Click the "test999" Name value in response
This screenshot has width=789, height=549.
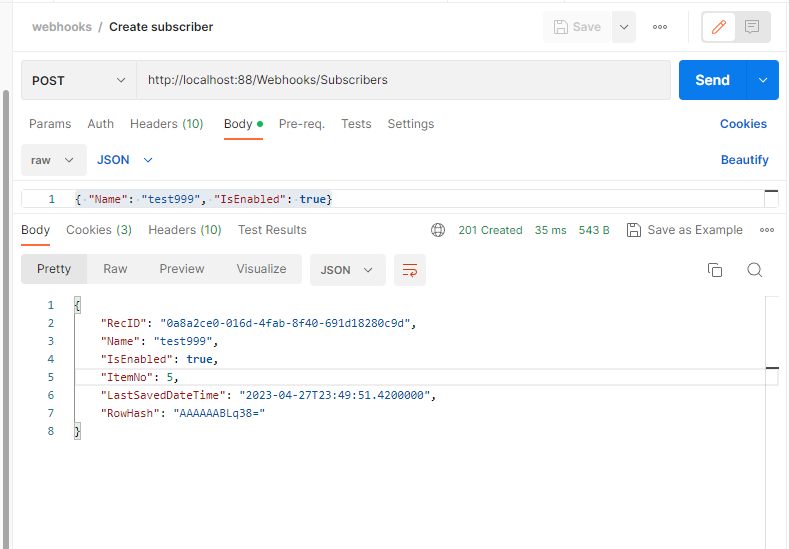(183, 342)
